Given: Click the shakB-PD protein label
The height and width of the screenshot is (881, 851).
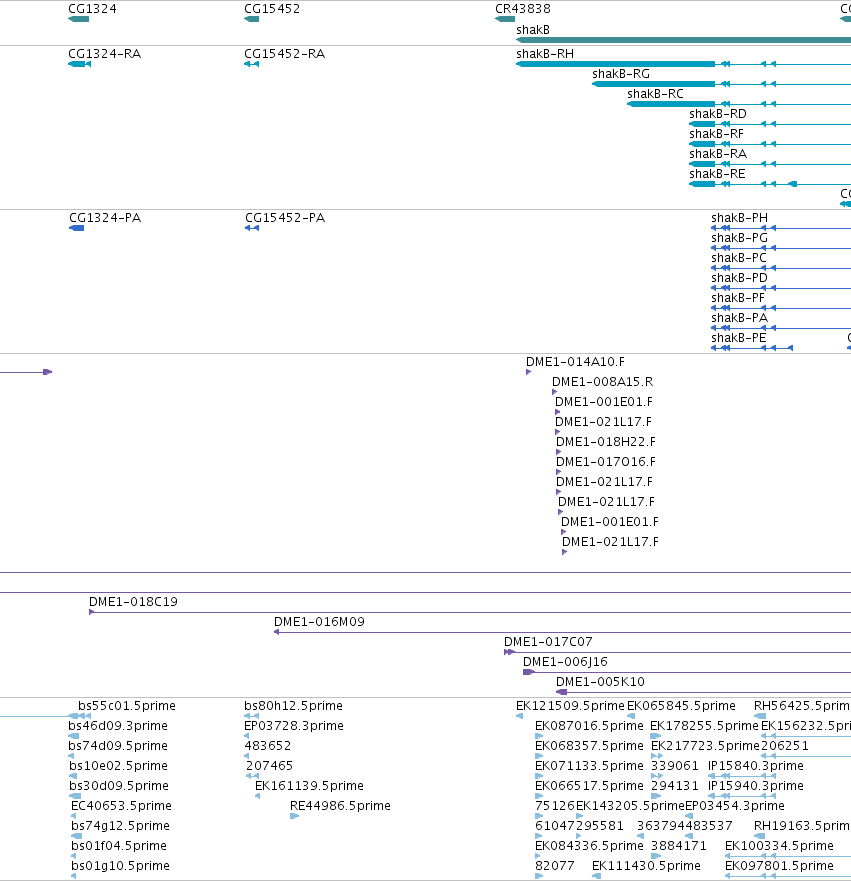Looking at the screenshot, I should (x=739, y=278).
